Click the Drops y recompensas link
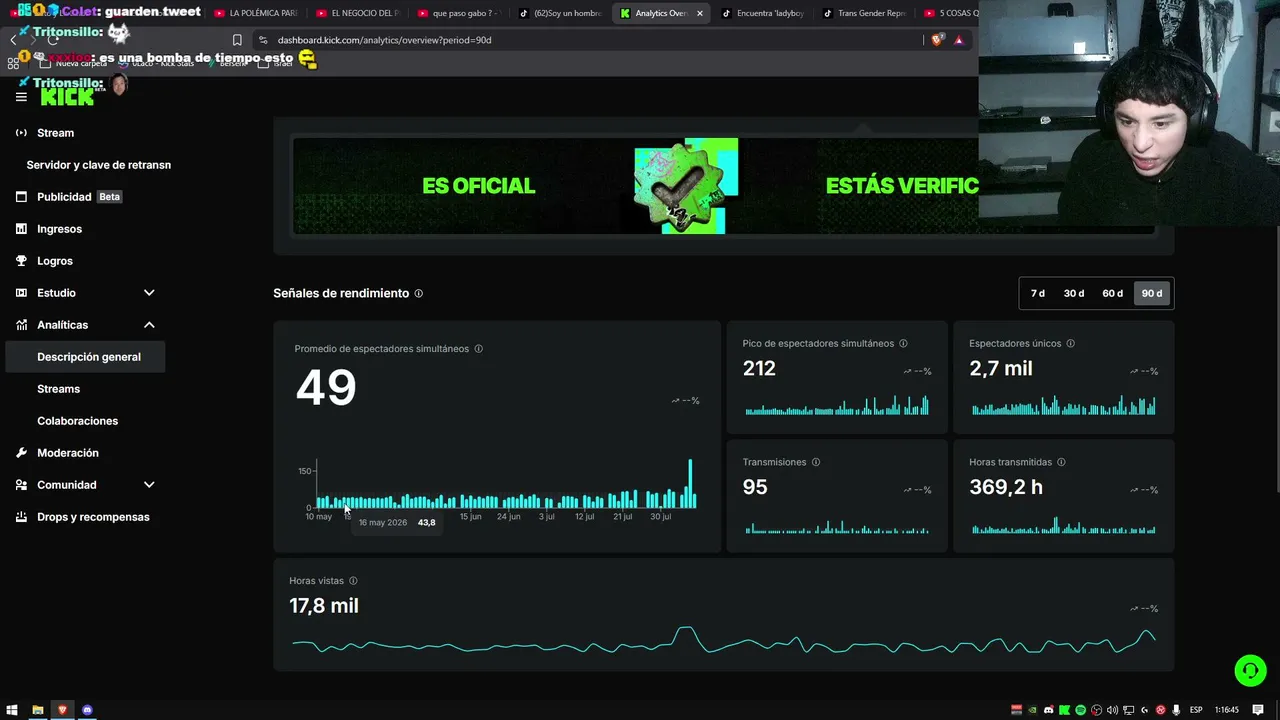Image resolution: width=1280 pixels, height=720 pixels. pyautogui.click(x=93, y=517)
